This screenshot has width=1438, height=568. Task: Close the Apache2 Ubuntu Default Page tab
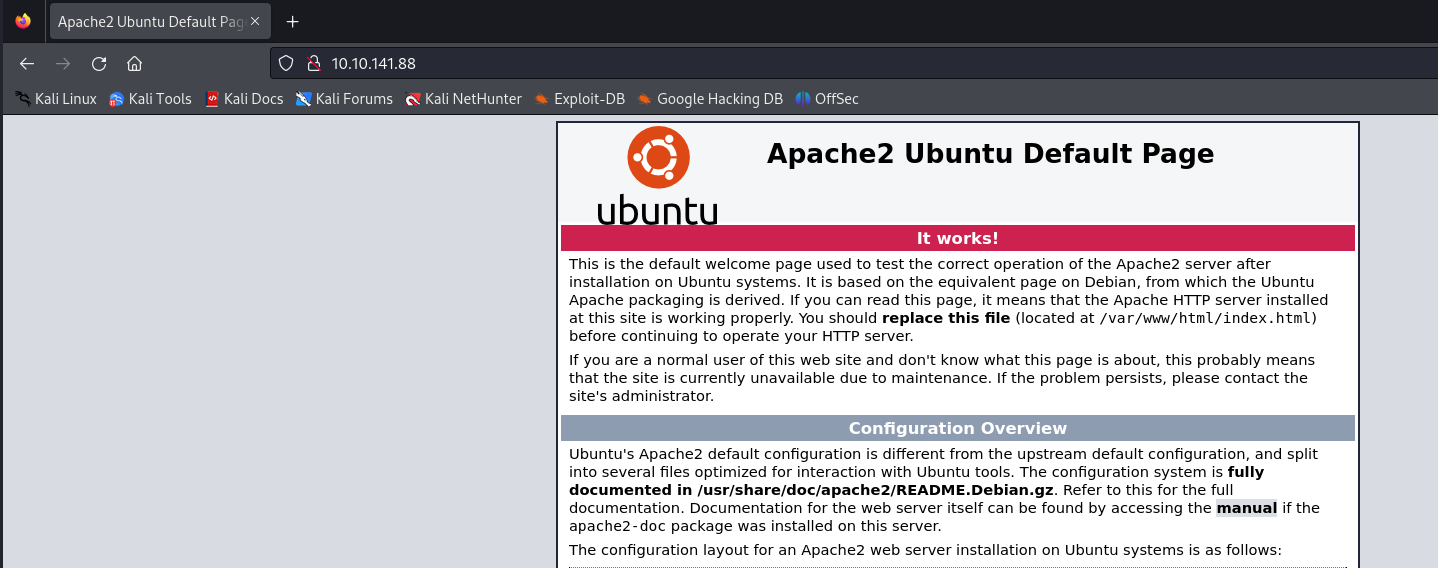pos(255,21)
